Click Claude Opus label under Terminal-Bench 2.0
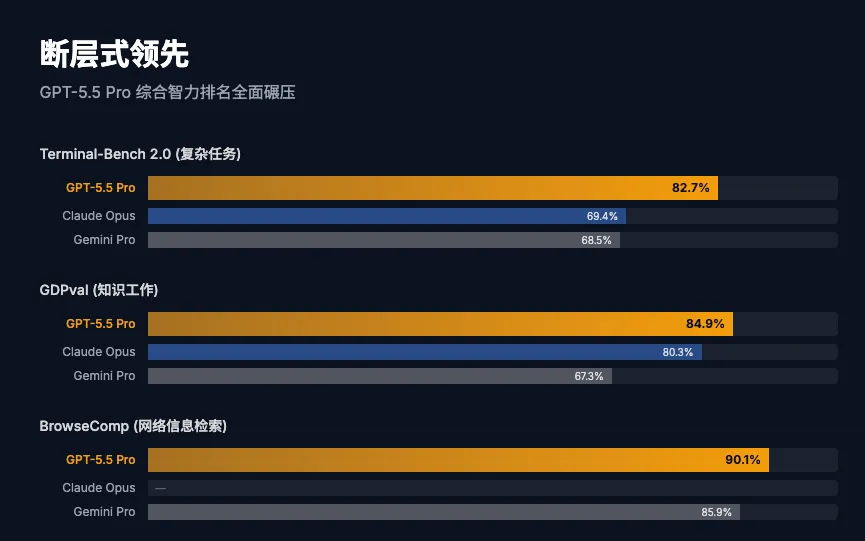The height and width of the screenshot is (541, 865). pos(98,216)
